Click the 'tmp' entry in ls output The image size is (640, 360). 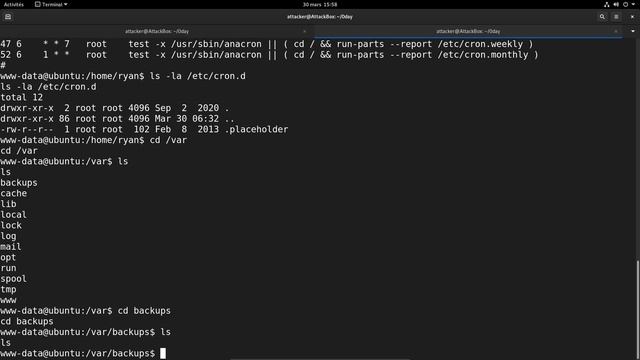click(x=8, y=289)
